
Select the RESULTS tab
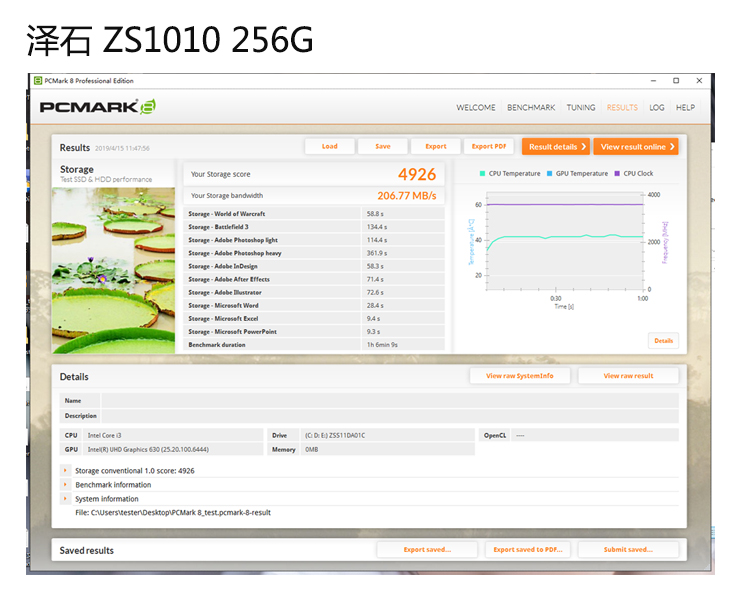pos(622,107)
